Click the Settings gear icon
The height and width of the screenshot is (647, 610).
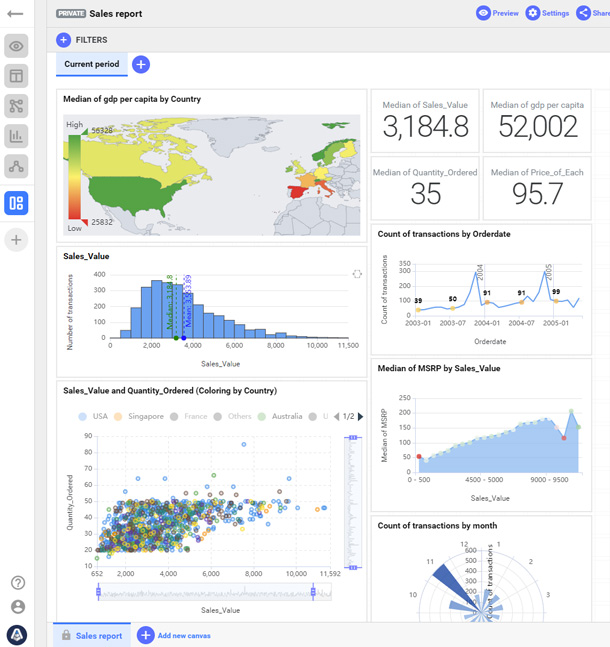(533, 13)
